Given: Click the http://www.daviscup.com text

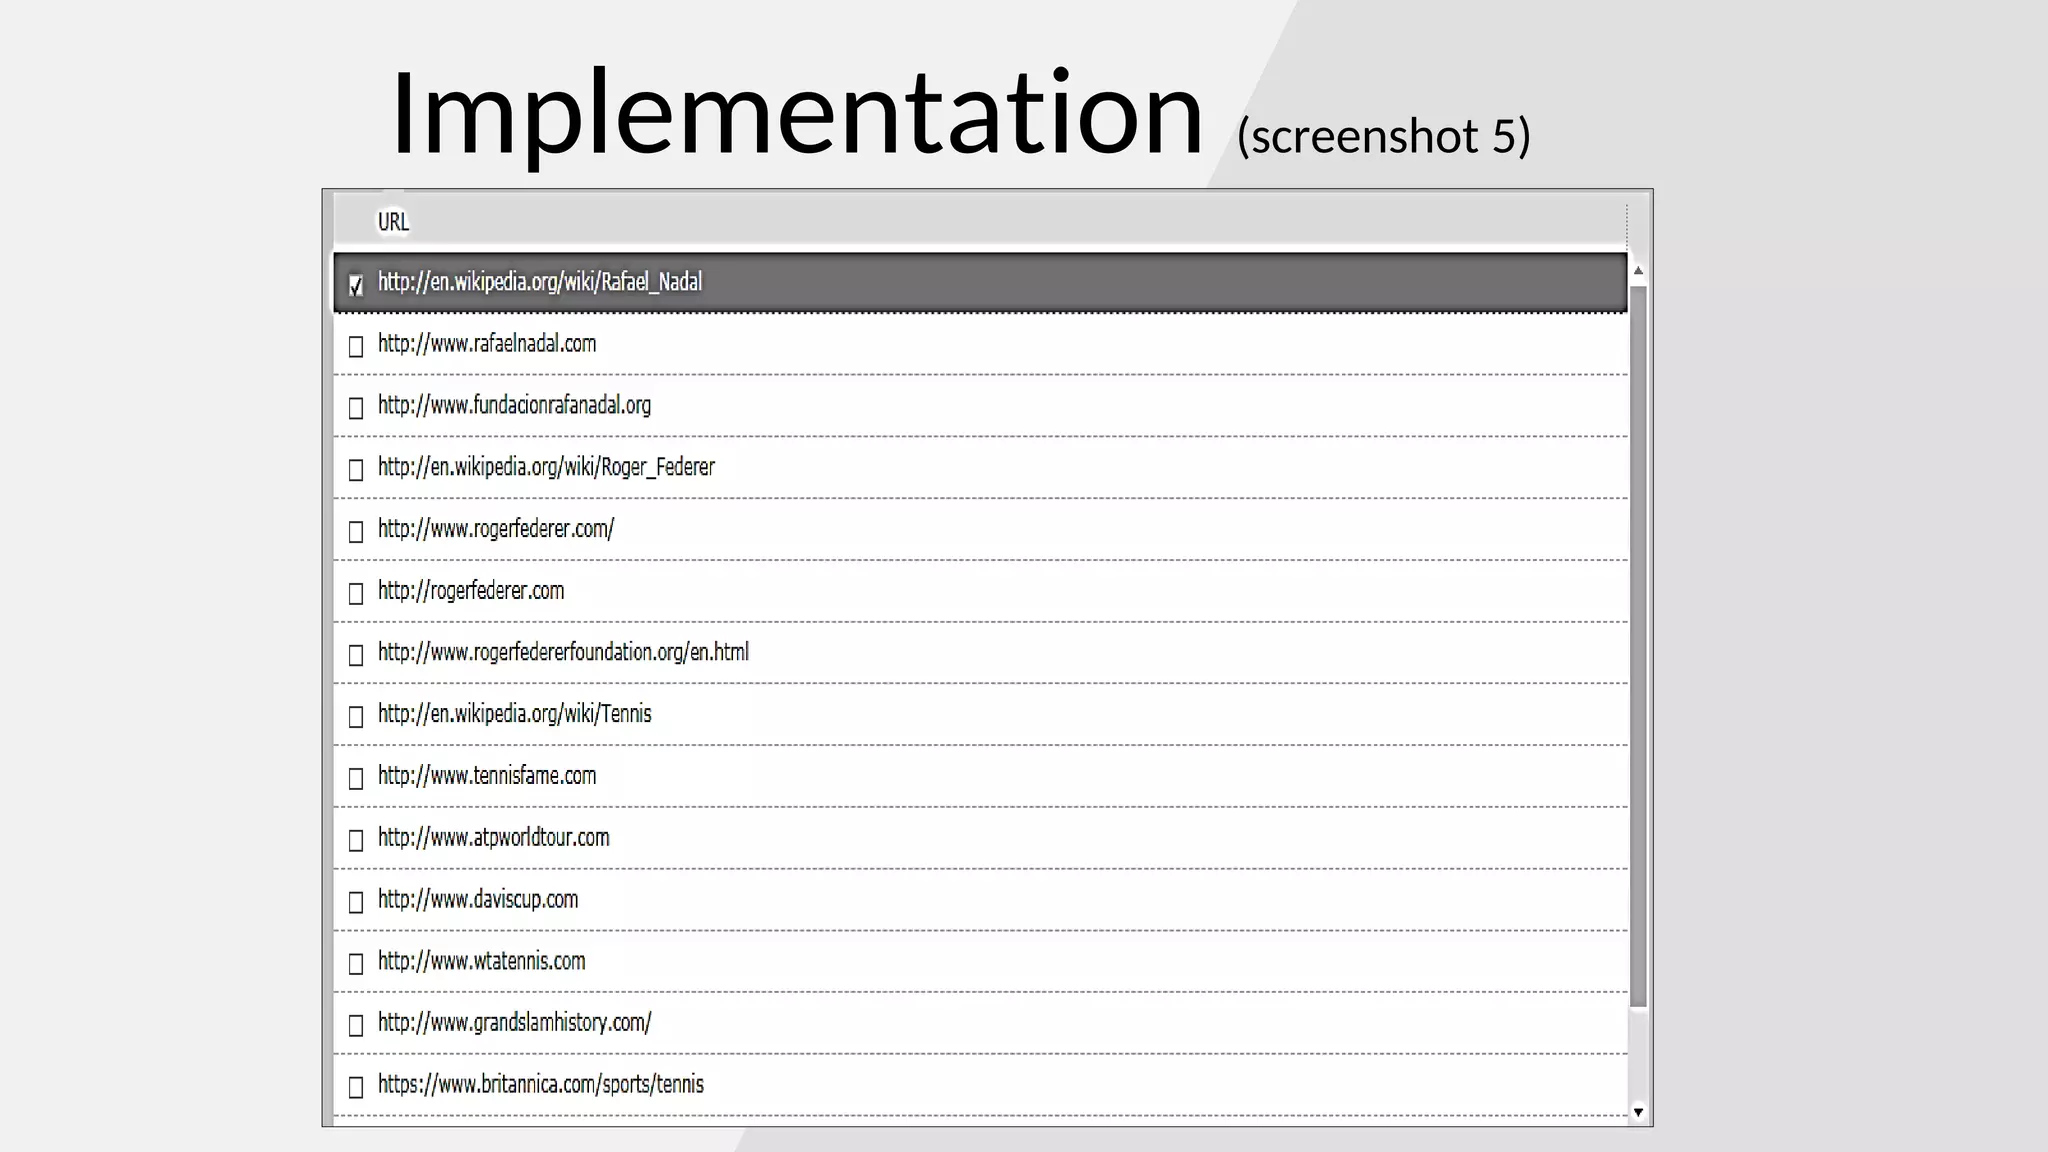Looking at the screenshot, I should [478, 900].
